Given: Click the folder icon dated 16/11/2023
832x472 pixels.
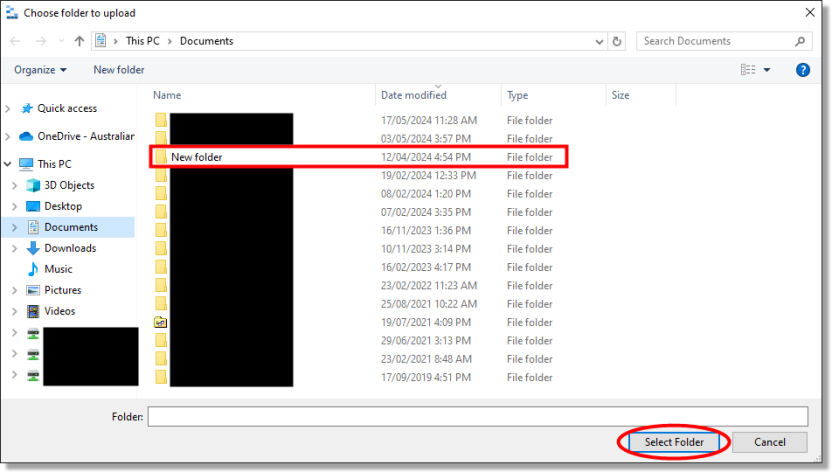Looking at the screenshot, I should click(161, 230).
